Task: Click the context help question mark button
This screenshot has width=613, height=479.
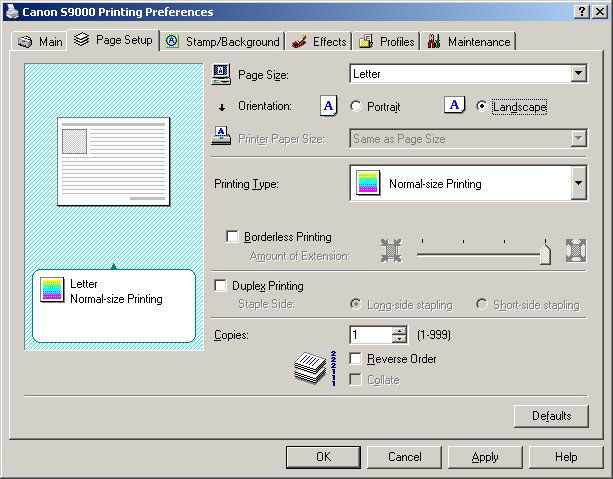Action: click(583, 11)
